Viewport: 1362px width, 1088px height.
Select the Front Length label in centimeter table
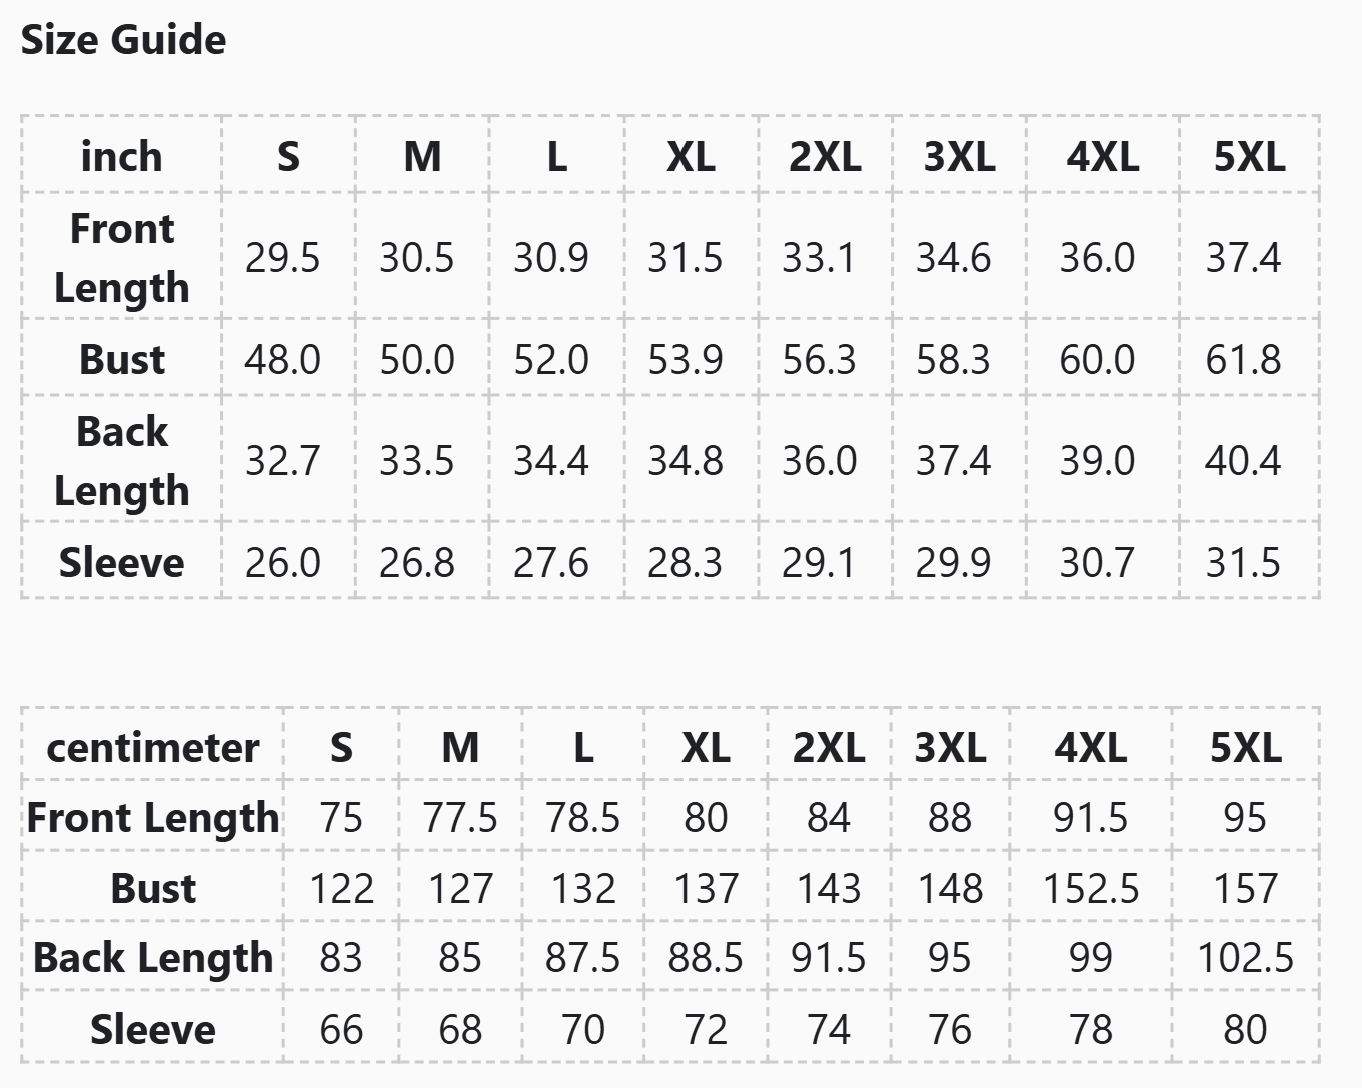152,817
